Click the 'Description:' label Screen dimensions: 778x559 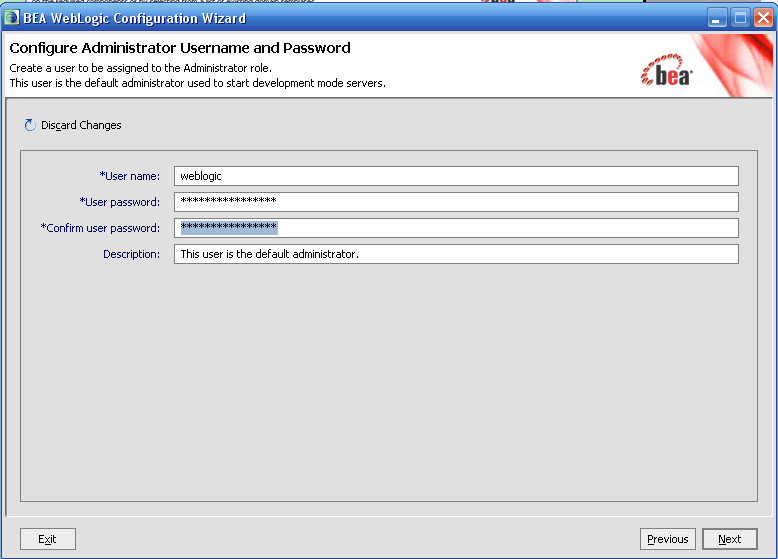coord(131,254)
